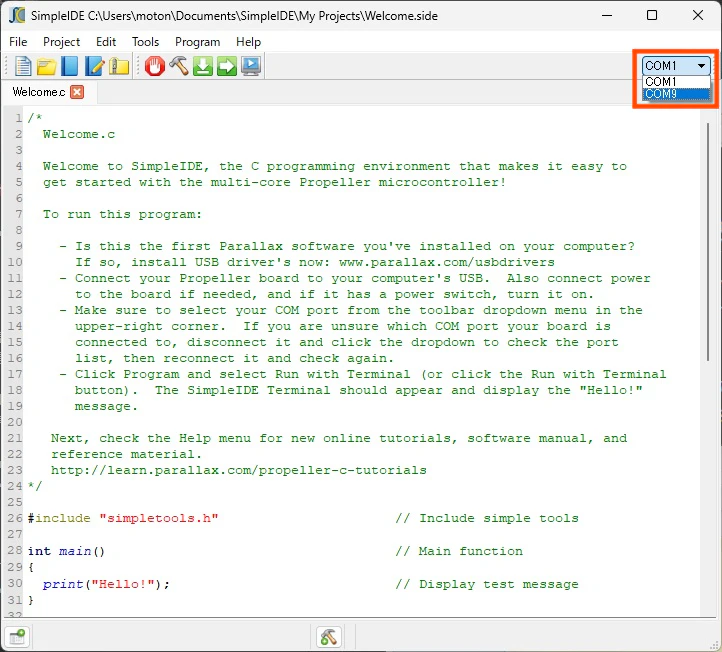Open the File menu
The image size is (722, 652).
click(x=18, y=42)
